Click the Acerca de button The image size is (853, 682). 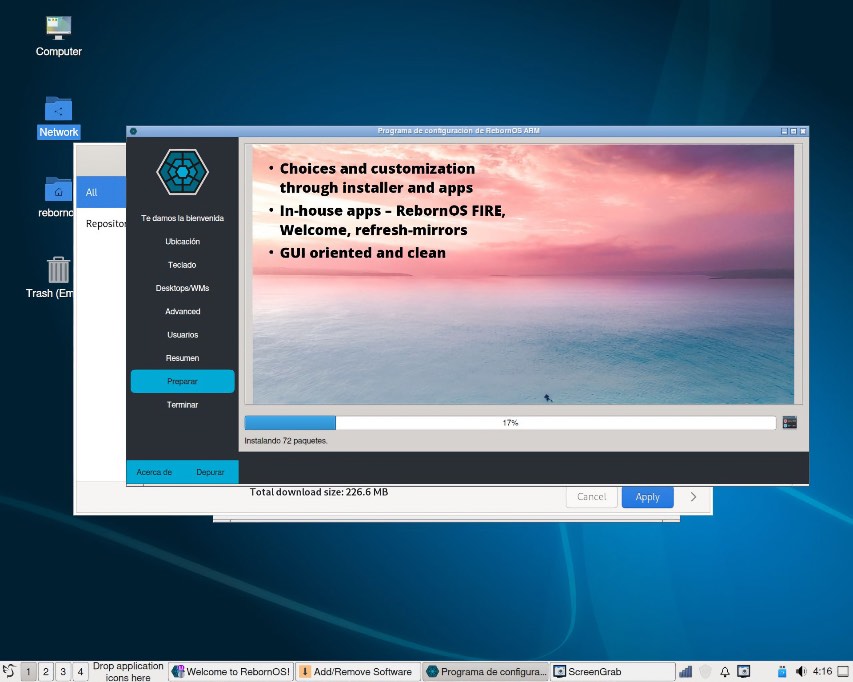coord(154,472)
